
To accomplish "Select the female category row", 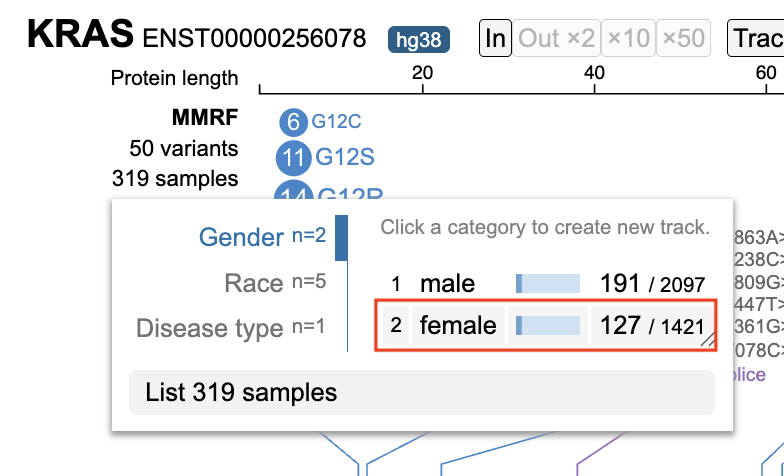I will tap(546, 326).
